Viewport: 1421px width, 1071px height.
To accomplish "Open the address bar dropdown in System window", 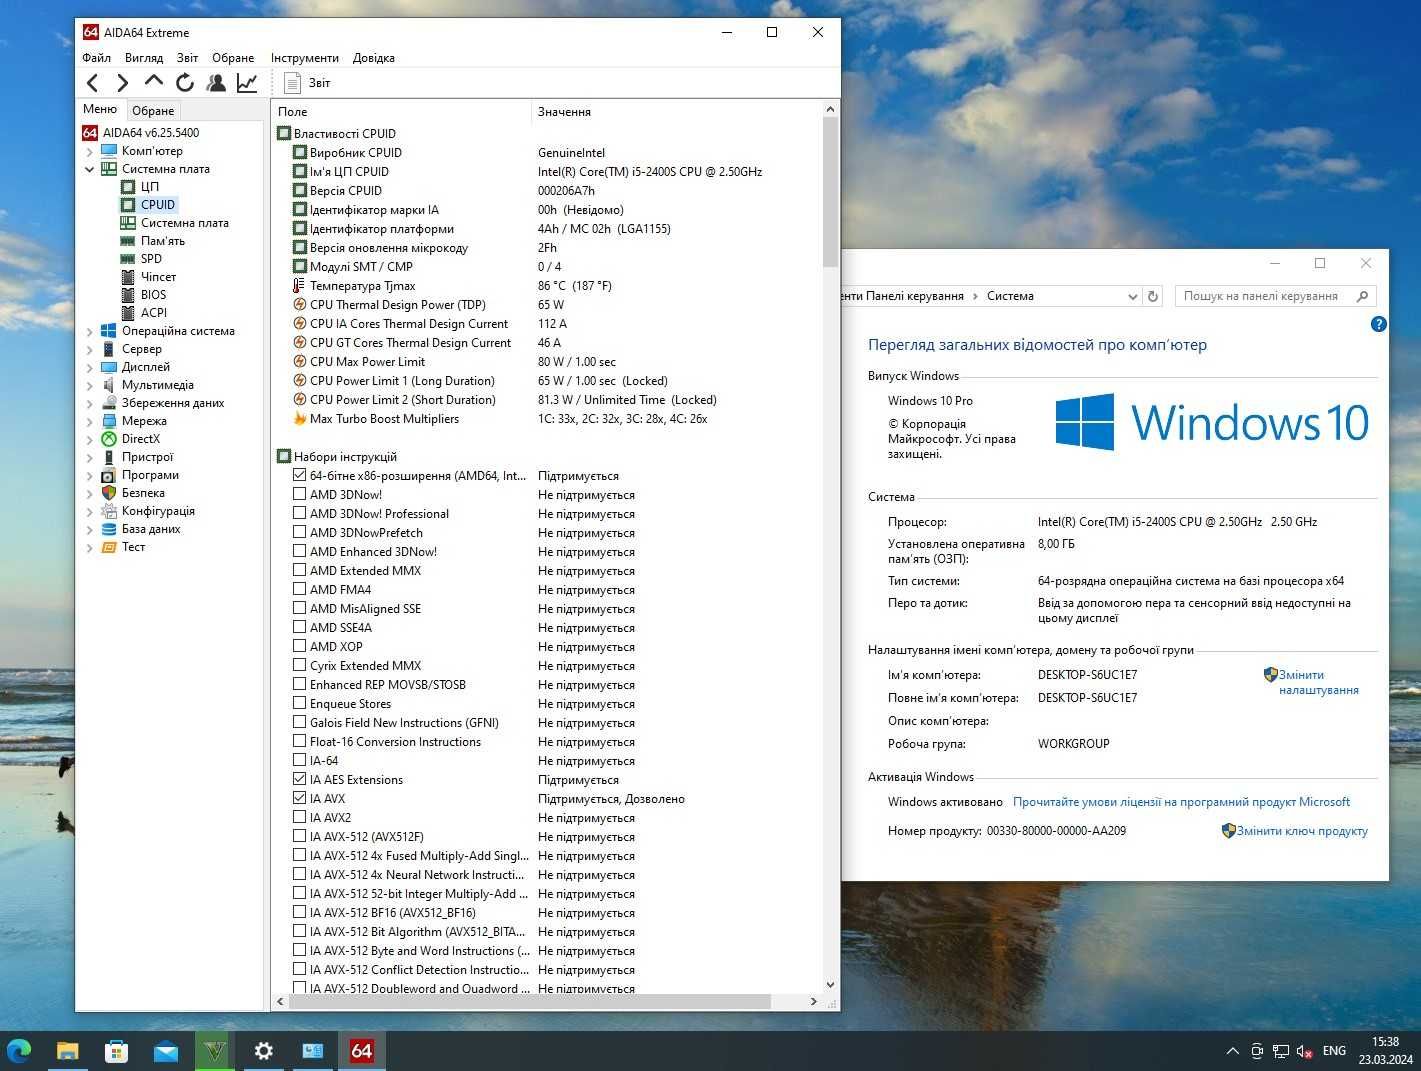I will [x=1132, y=297].
